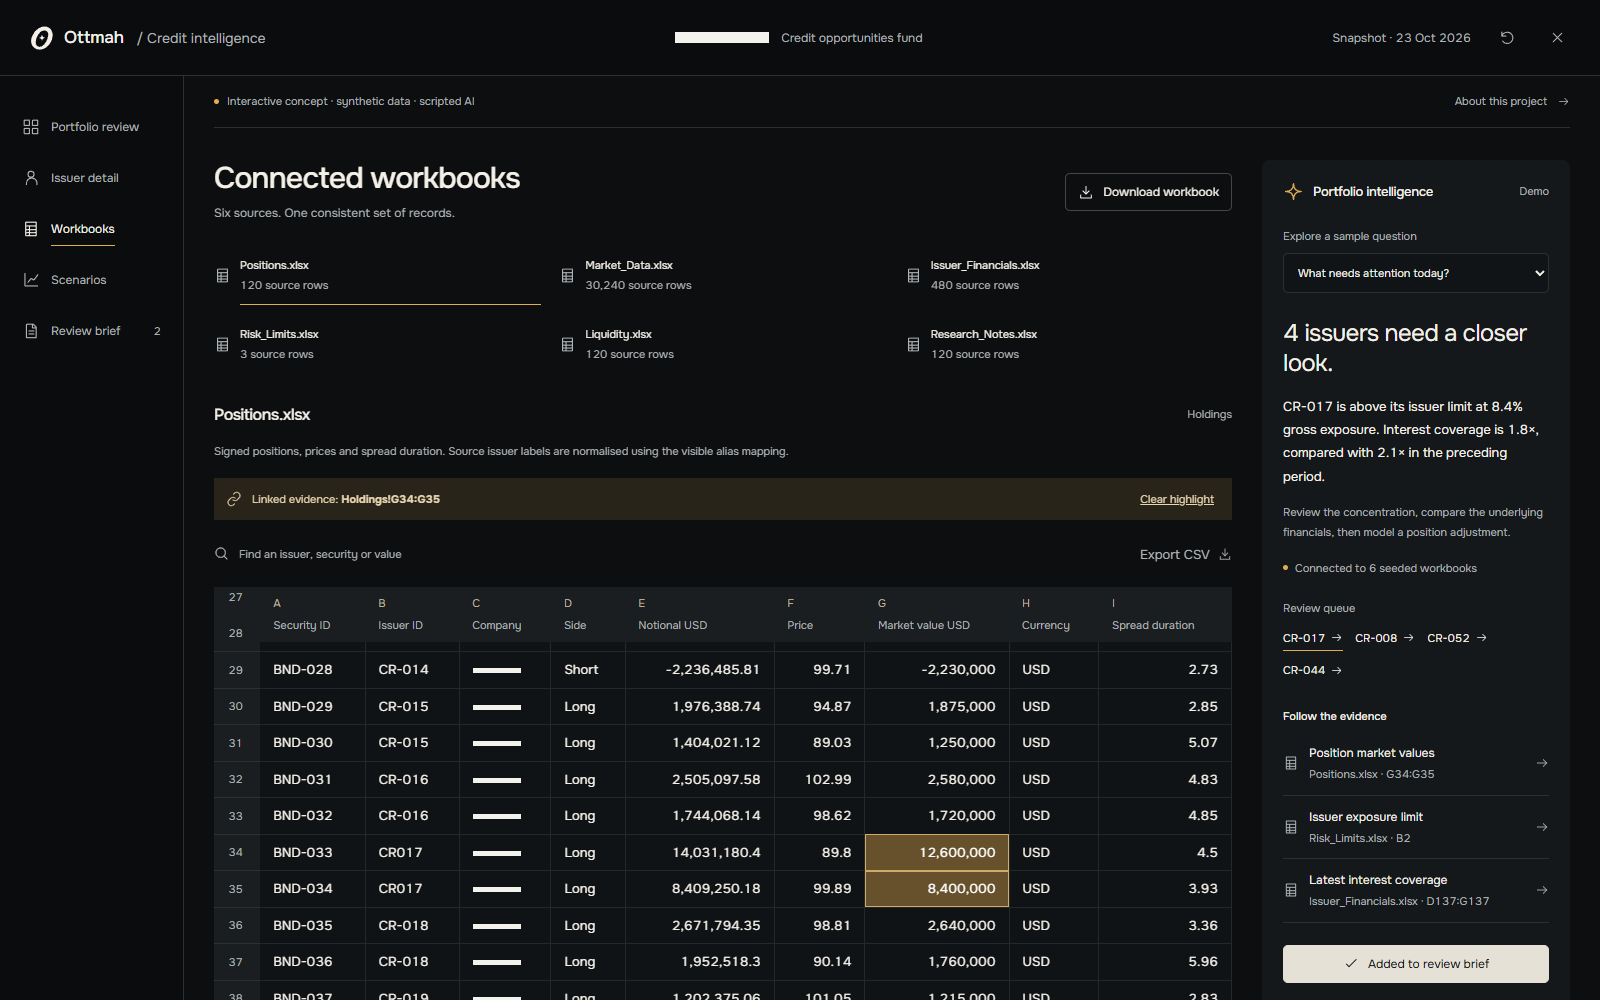Open CR-017 in review queue
The width and height of the screenshot is (1600, 1000).
coord(1312,638)
